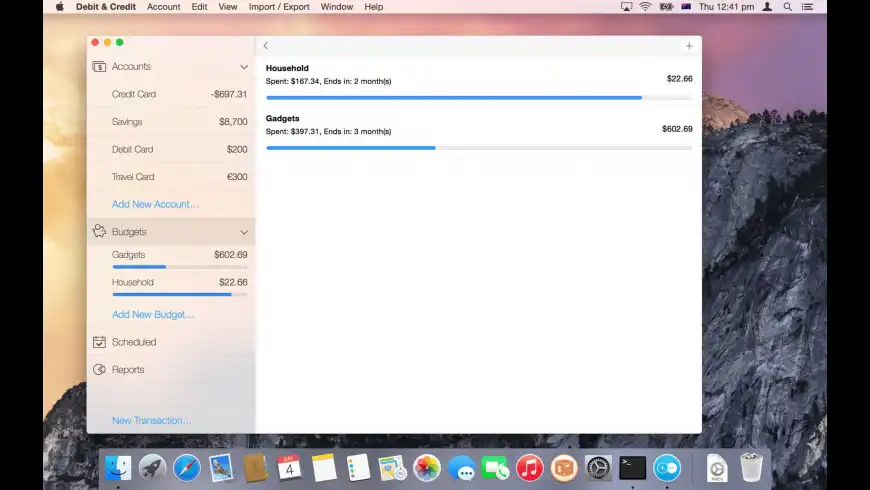
Task: Click the Scheduled calendar icon
Action: (x=99, y=342)
